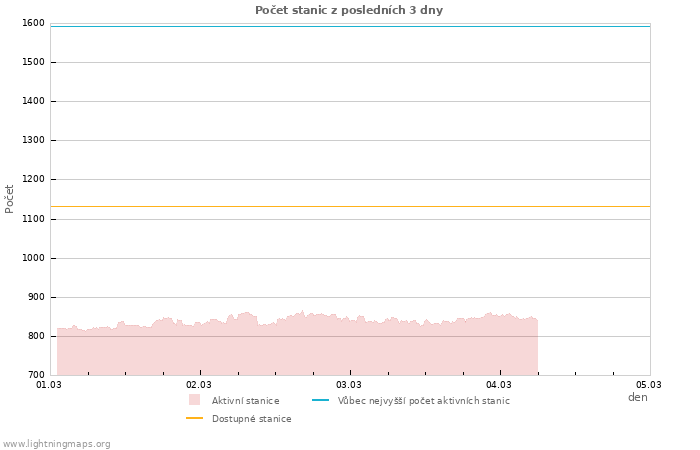Image resolution: width=700 pixels, height=450 pixels.
Task: Click the blue legend line marker
Action: [x=320, y=400]
